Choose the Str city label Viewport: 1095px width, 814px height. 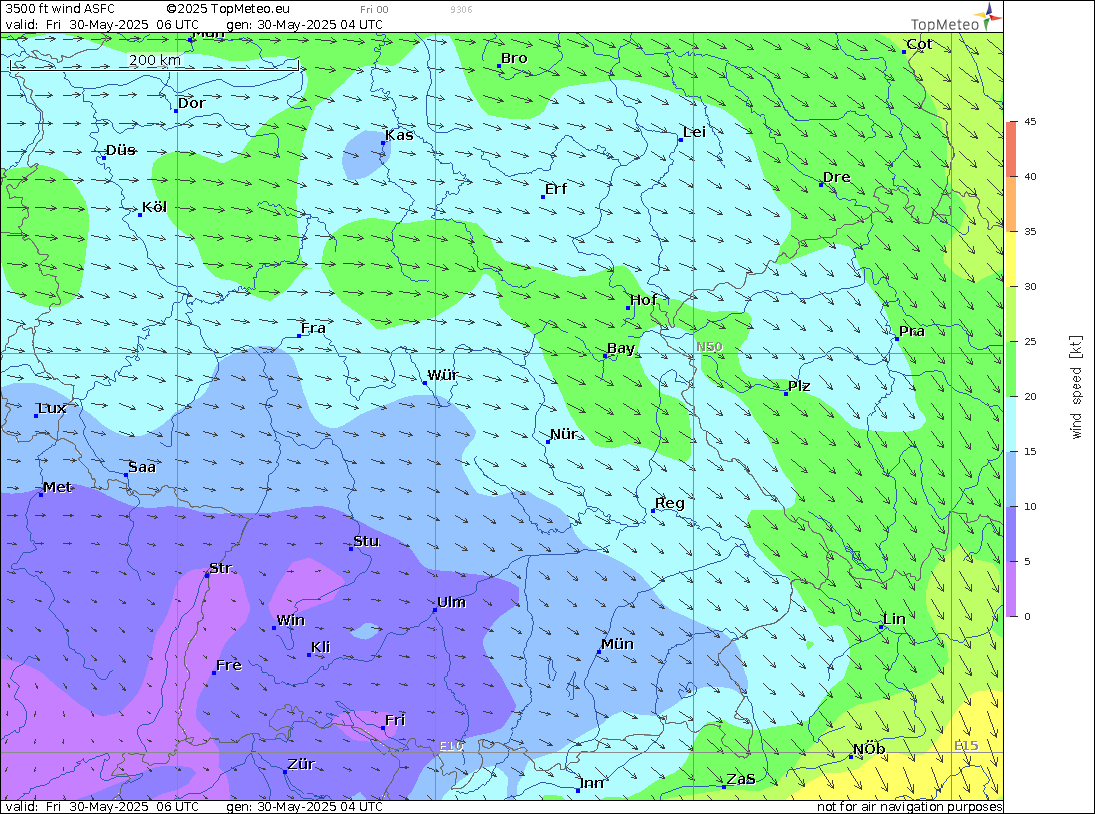click(221, 568)
